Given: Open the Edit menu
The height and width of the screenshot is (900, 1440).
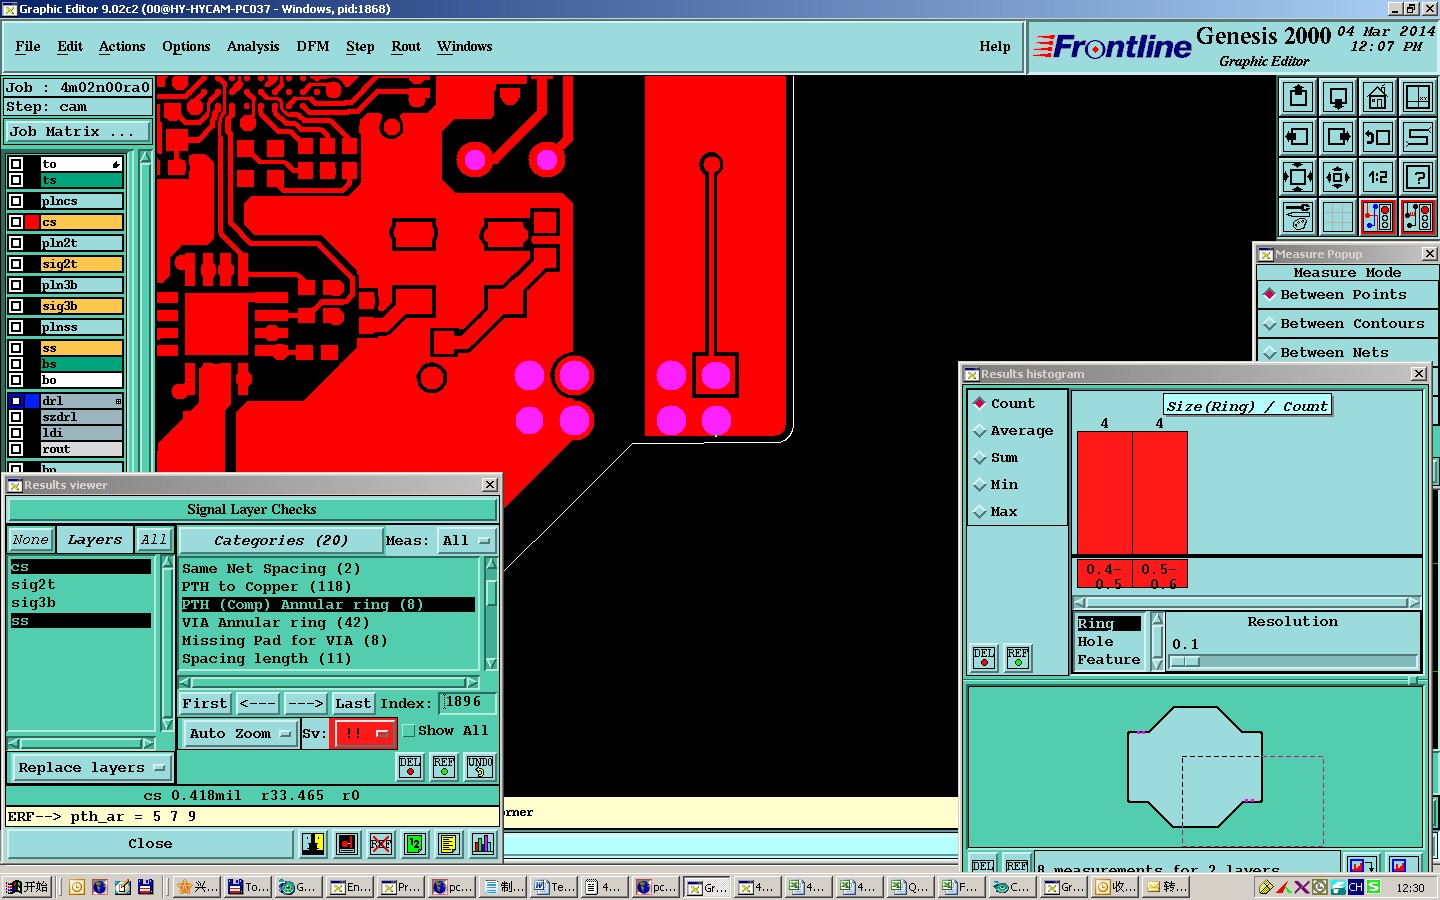Looking at the screenshot, I should point(70,47).
